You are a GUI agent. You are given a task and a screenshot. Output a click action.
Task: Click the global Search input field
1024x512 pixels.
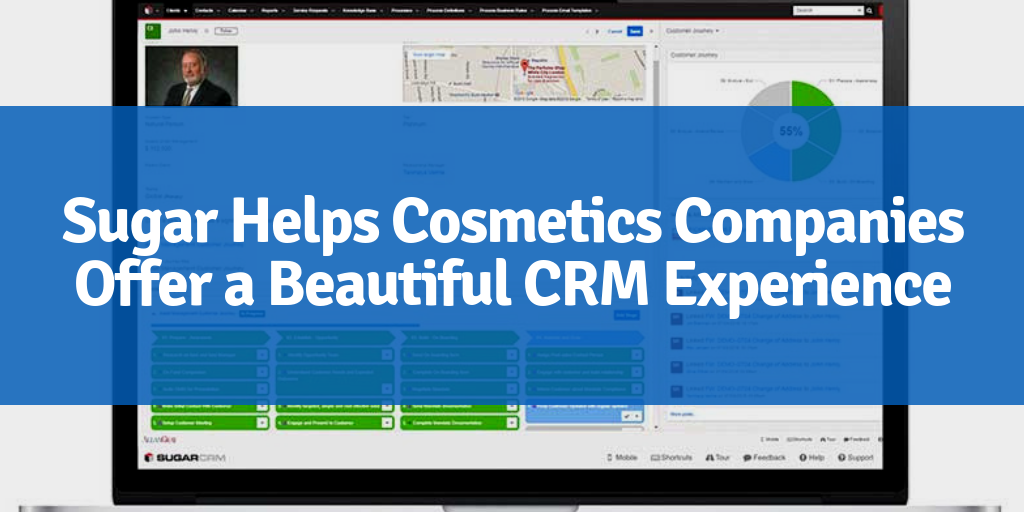(828, 10)
